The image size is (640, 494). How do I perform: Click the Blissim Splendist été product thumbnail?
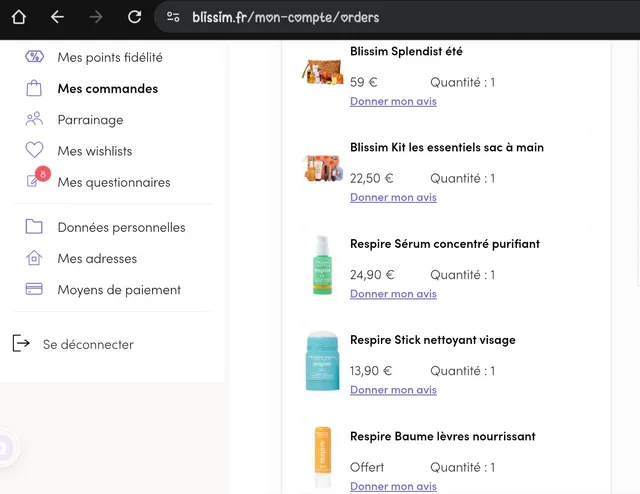(322, 72)
